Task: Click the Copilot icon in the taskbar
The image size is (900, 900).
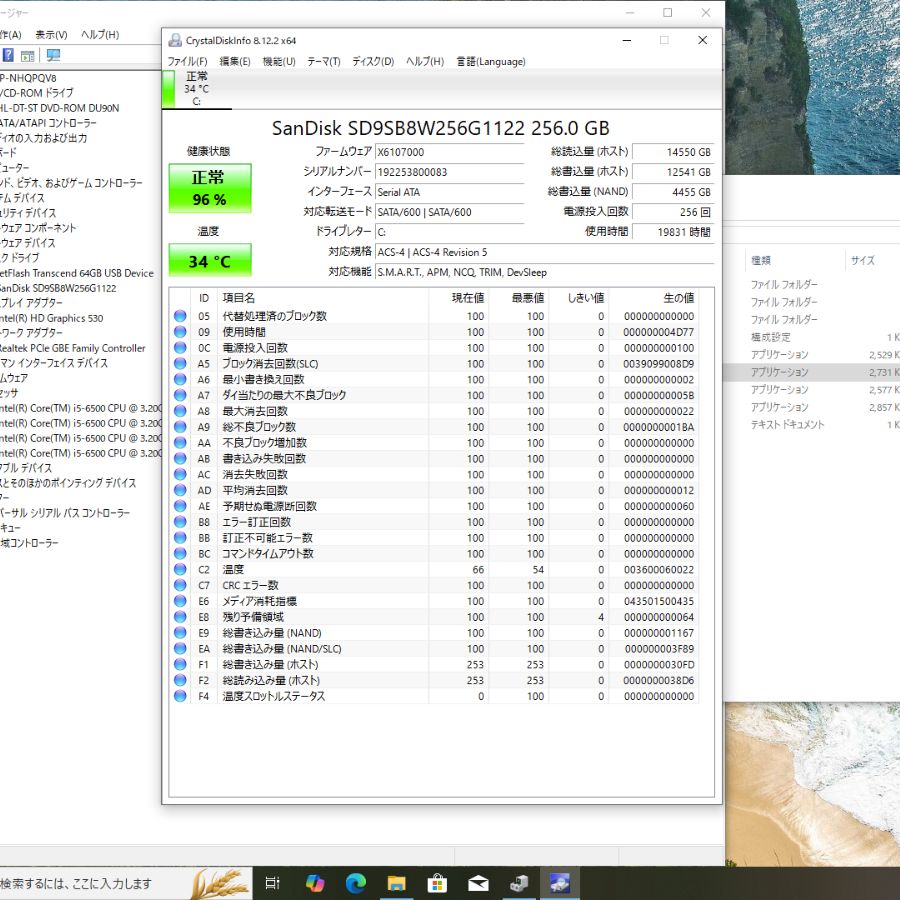Action: [x=316, y=882]
